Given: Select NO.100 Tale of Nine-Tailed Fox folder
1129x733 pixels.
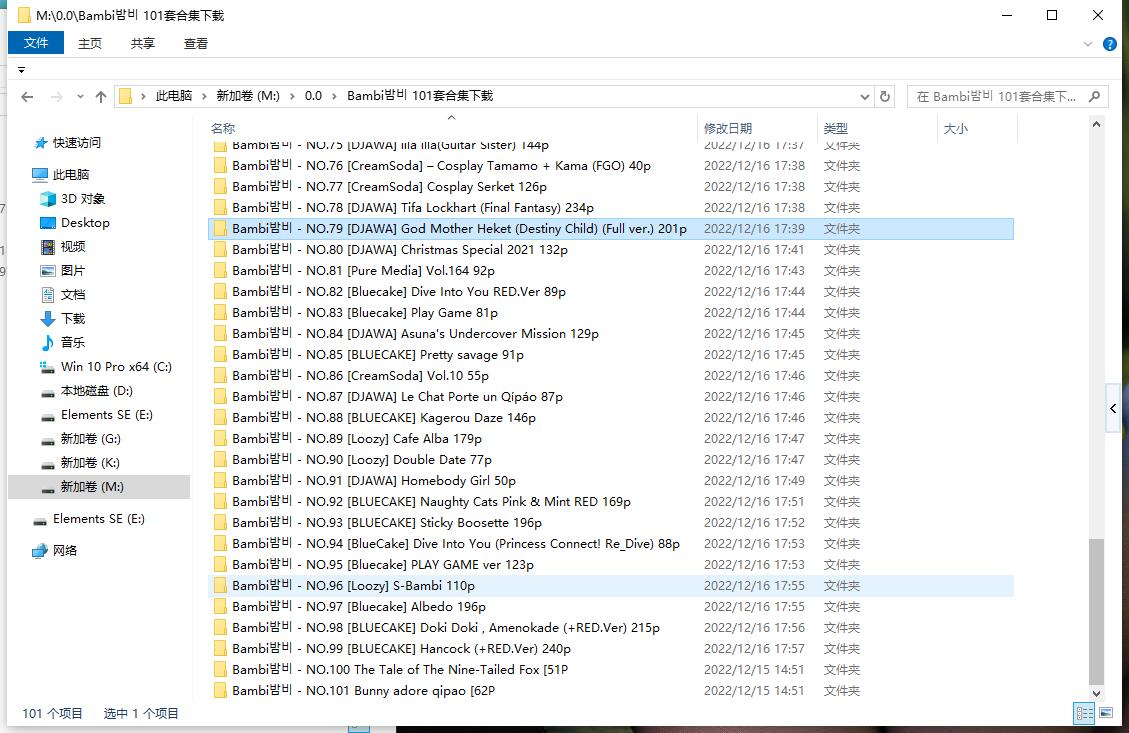Looking at the screenshot, I should (611, 670).
